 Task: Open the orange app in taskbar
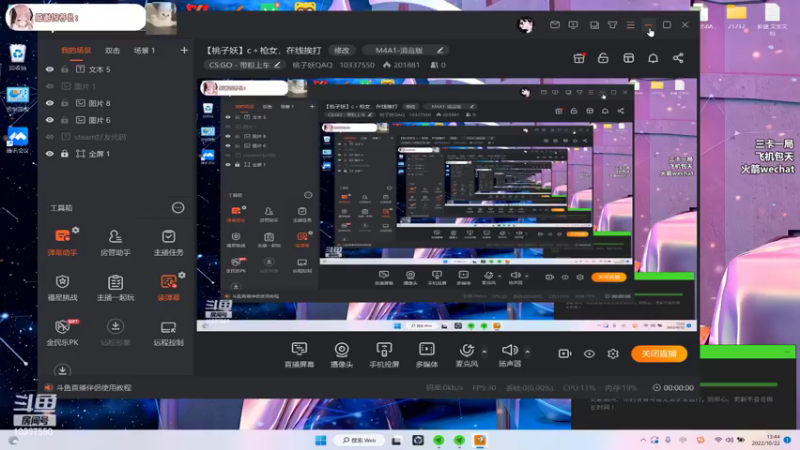point(480,440)
